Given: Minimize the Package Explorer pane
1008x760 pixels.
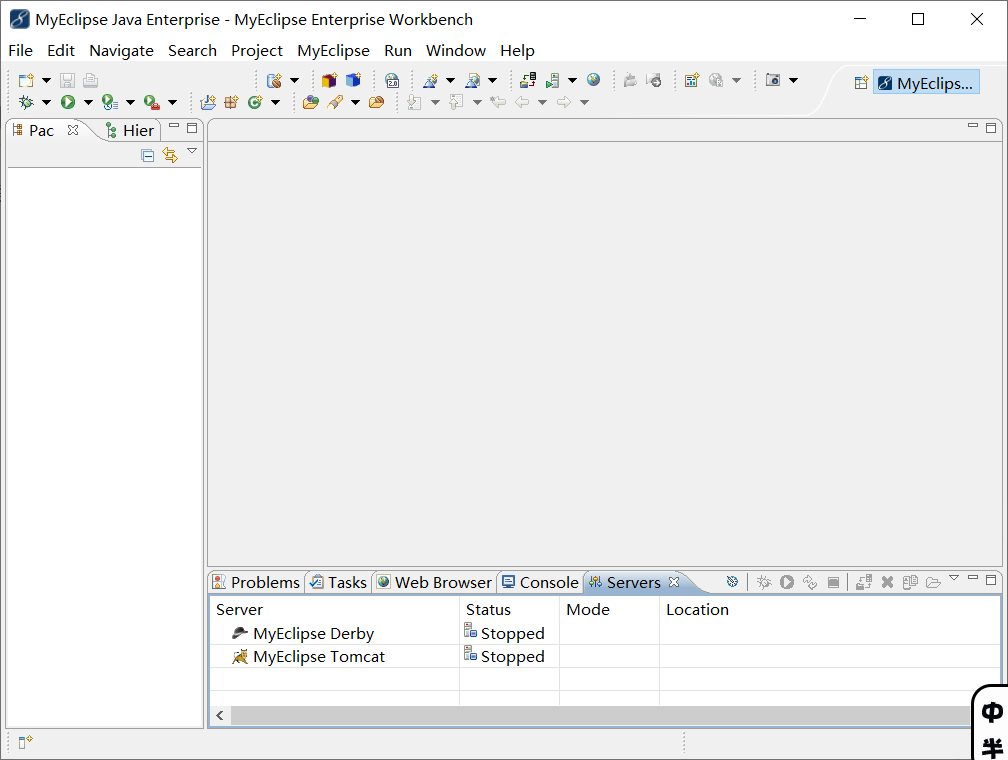Looking at the screenshot, I should [174, 126].
